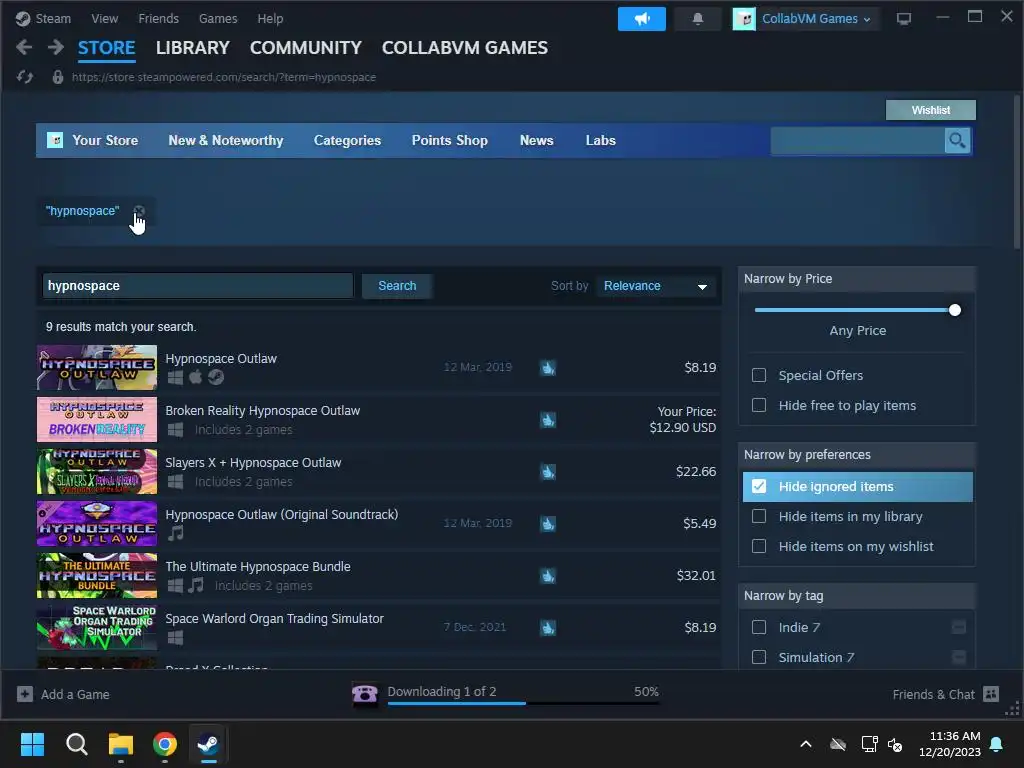The image size is (1024, 768).
Task: Check Hide items on my wishlist
Action: (759, 546)
